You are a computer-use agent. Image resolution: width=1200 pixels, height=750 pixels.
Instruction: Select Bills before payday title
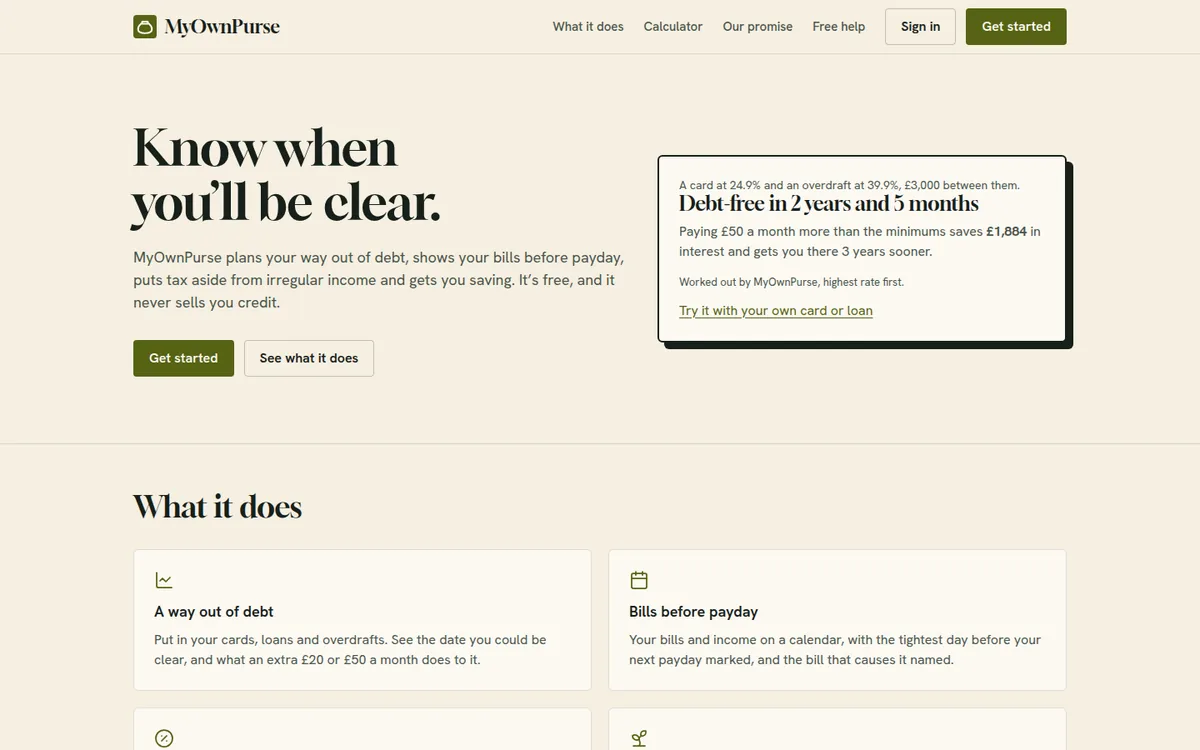tap(694, 611)
